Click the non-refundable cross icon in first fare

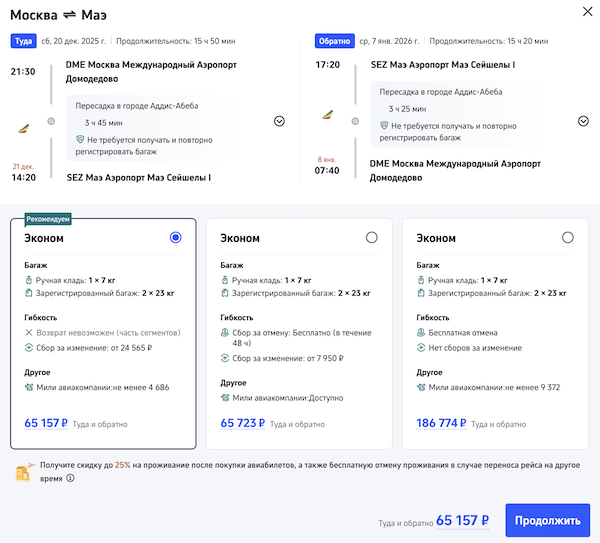pyautogui.click(x=28, y=332)
